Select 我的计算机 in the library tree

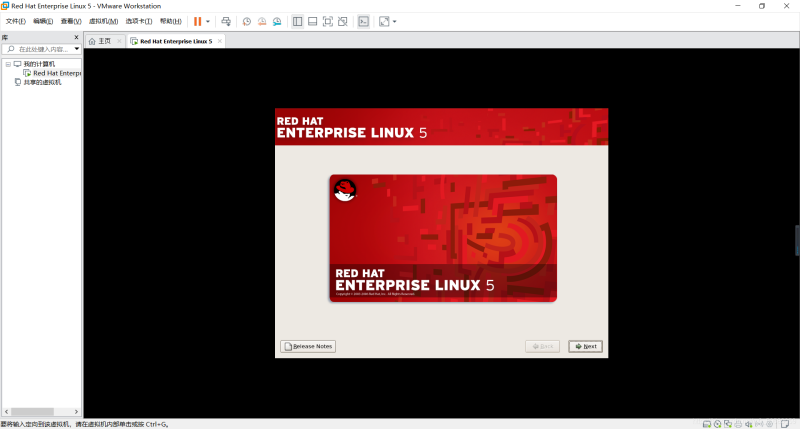point(39,64)
